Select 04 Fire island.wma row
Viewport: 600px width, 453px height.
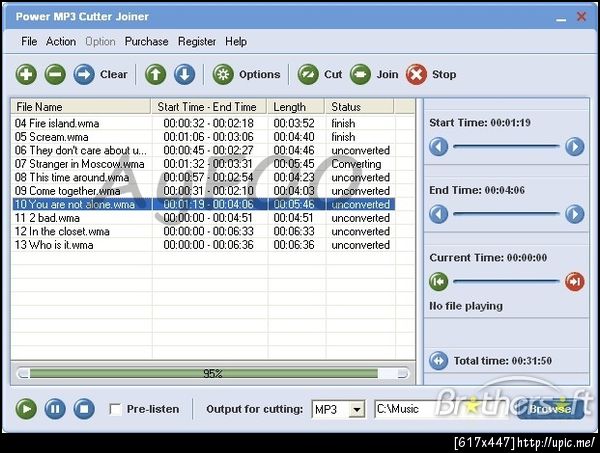click(x=204, y=123)
